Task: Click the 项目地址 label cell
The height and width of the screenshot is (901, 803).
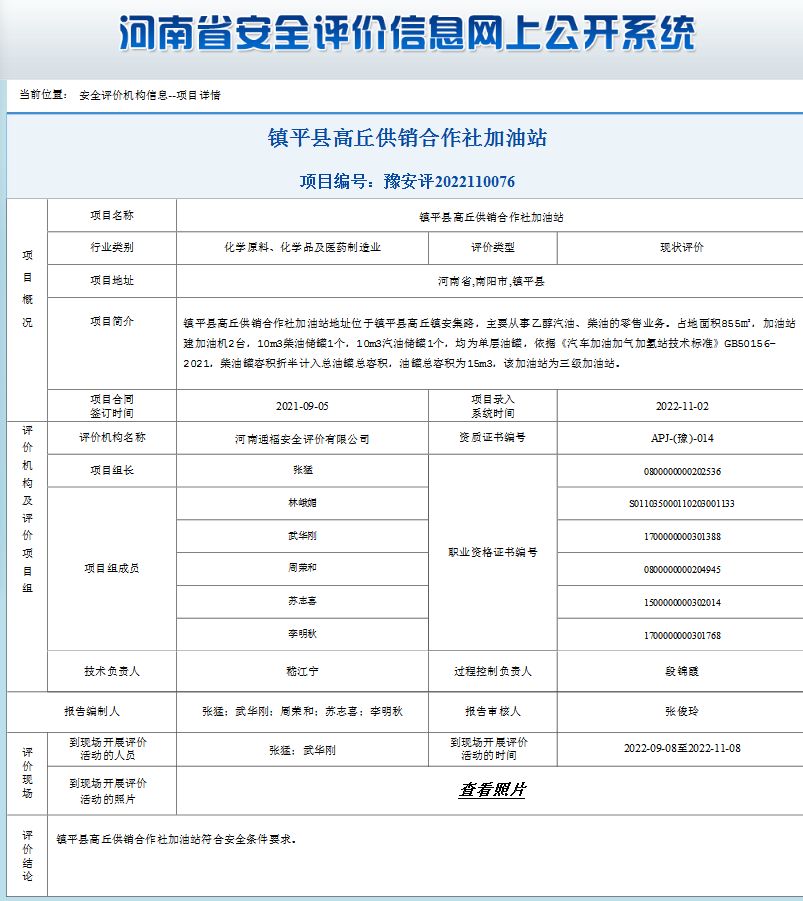Action: (112, 280)
